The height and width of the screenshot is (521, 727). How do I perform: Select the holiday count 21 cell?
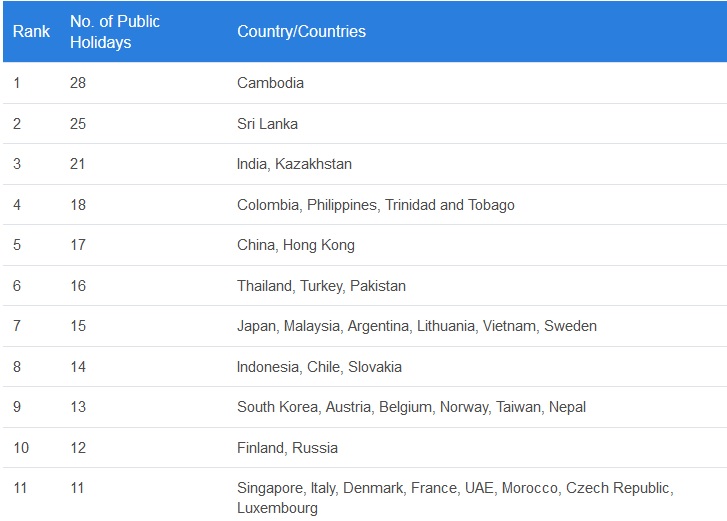coord(78,164)
